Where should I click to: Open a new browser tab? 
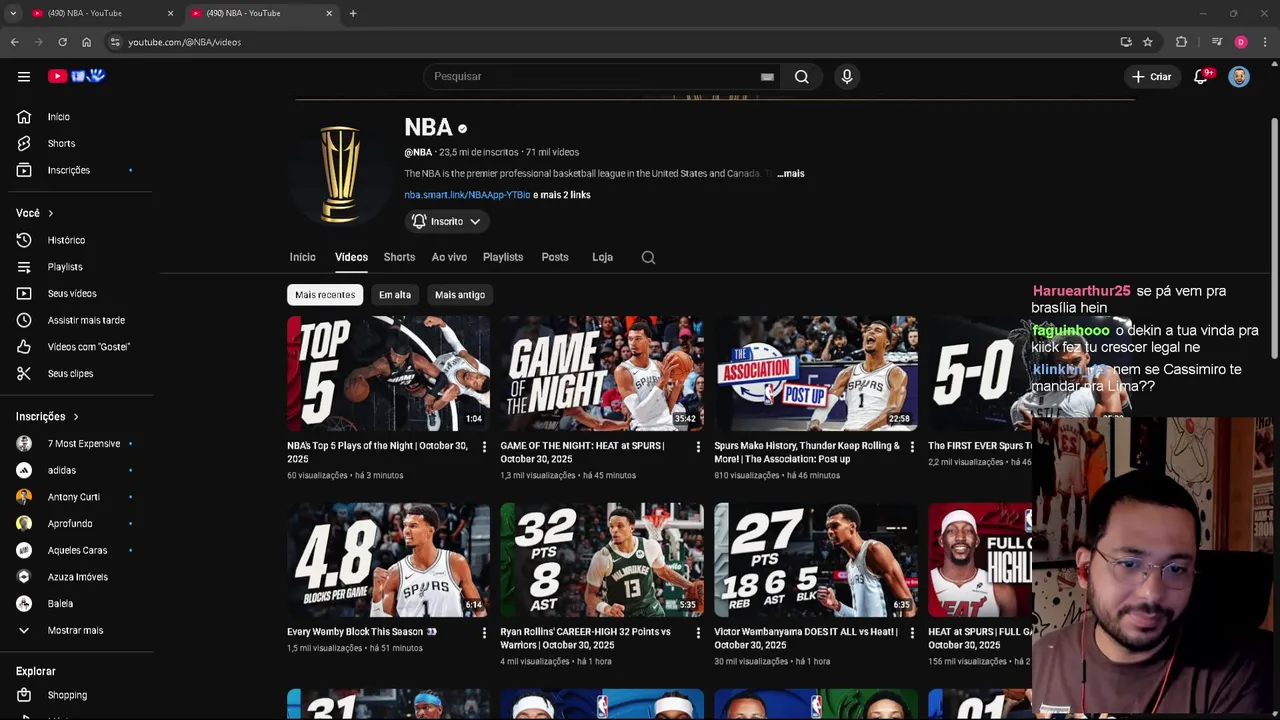(353, 13)
